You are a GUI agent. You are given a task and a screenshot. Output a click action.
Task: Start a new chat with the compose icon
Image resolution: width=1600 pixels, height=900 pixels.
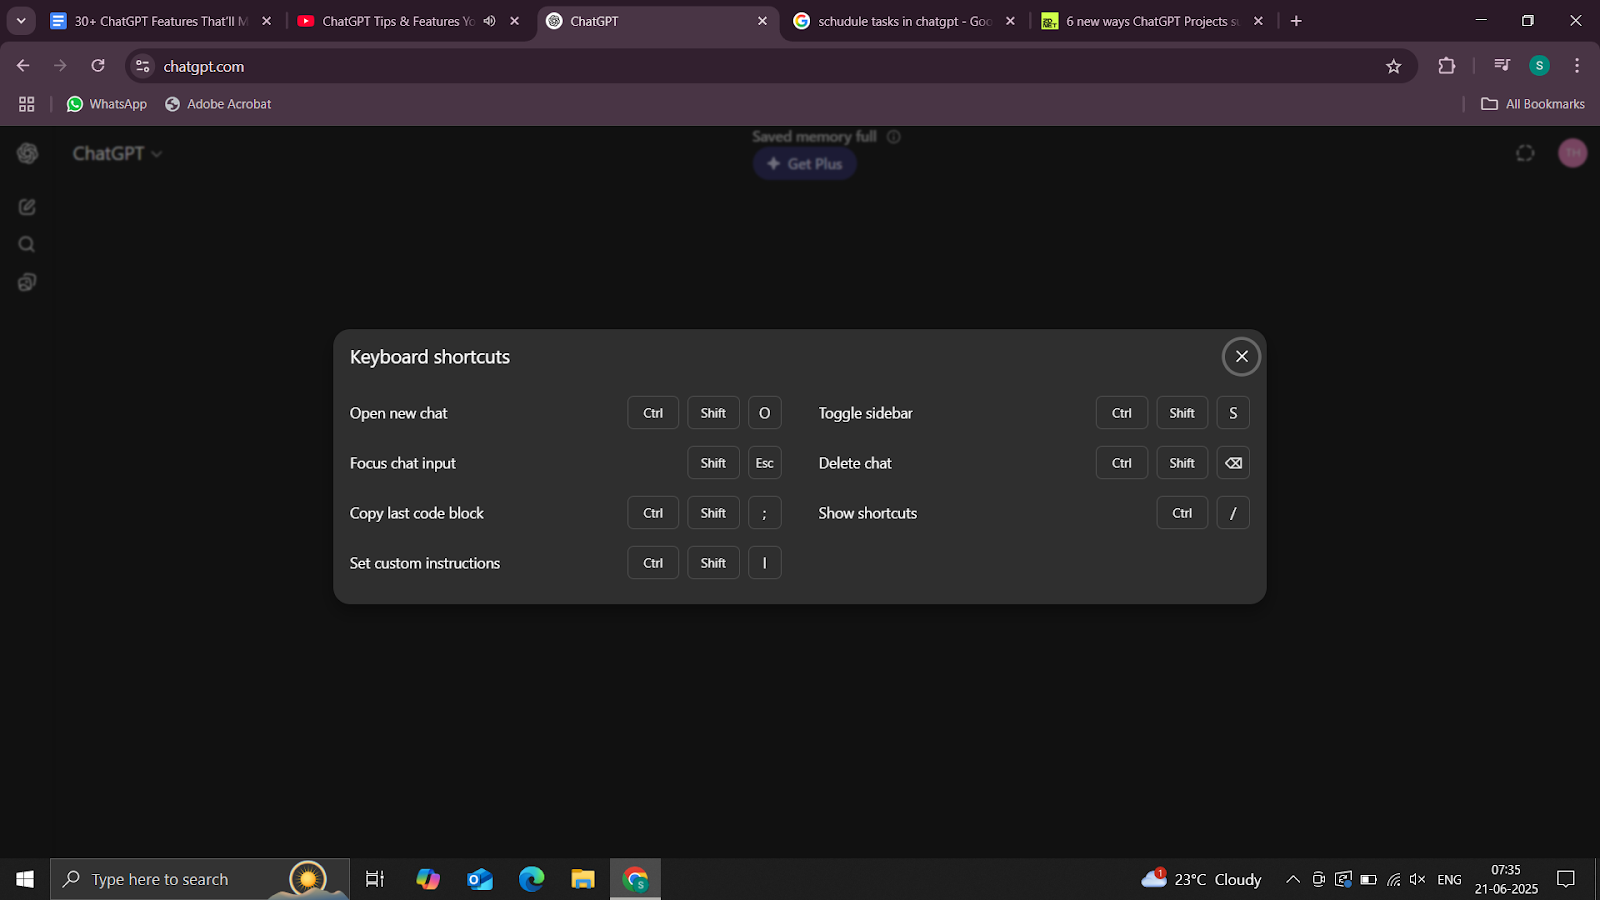point(27,207)
